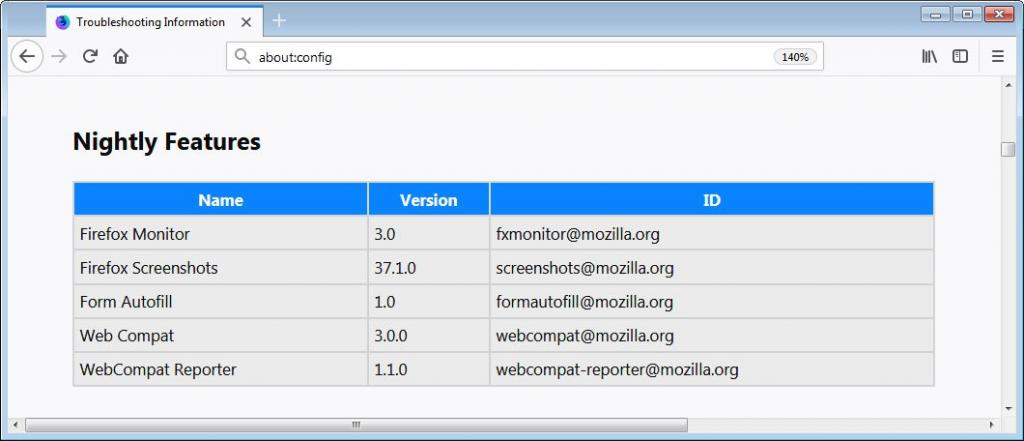Select the WebCompat Reporter cell
The image size is (1024, 441).
click(221, 369)
